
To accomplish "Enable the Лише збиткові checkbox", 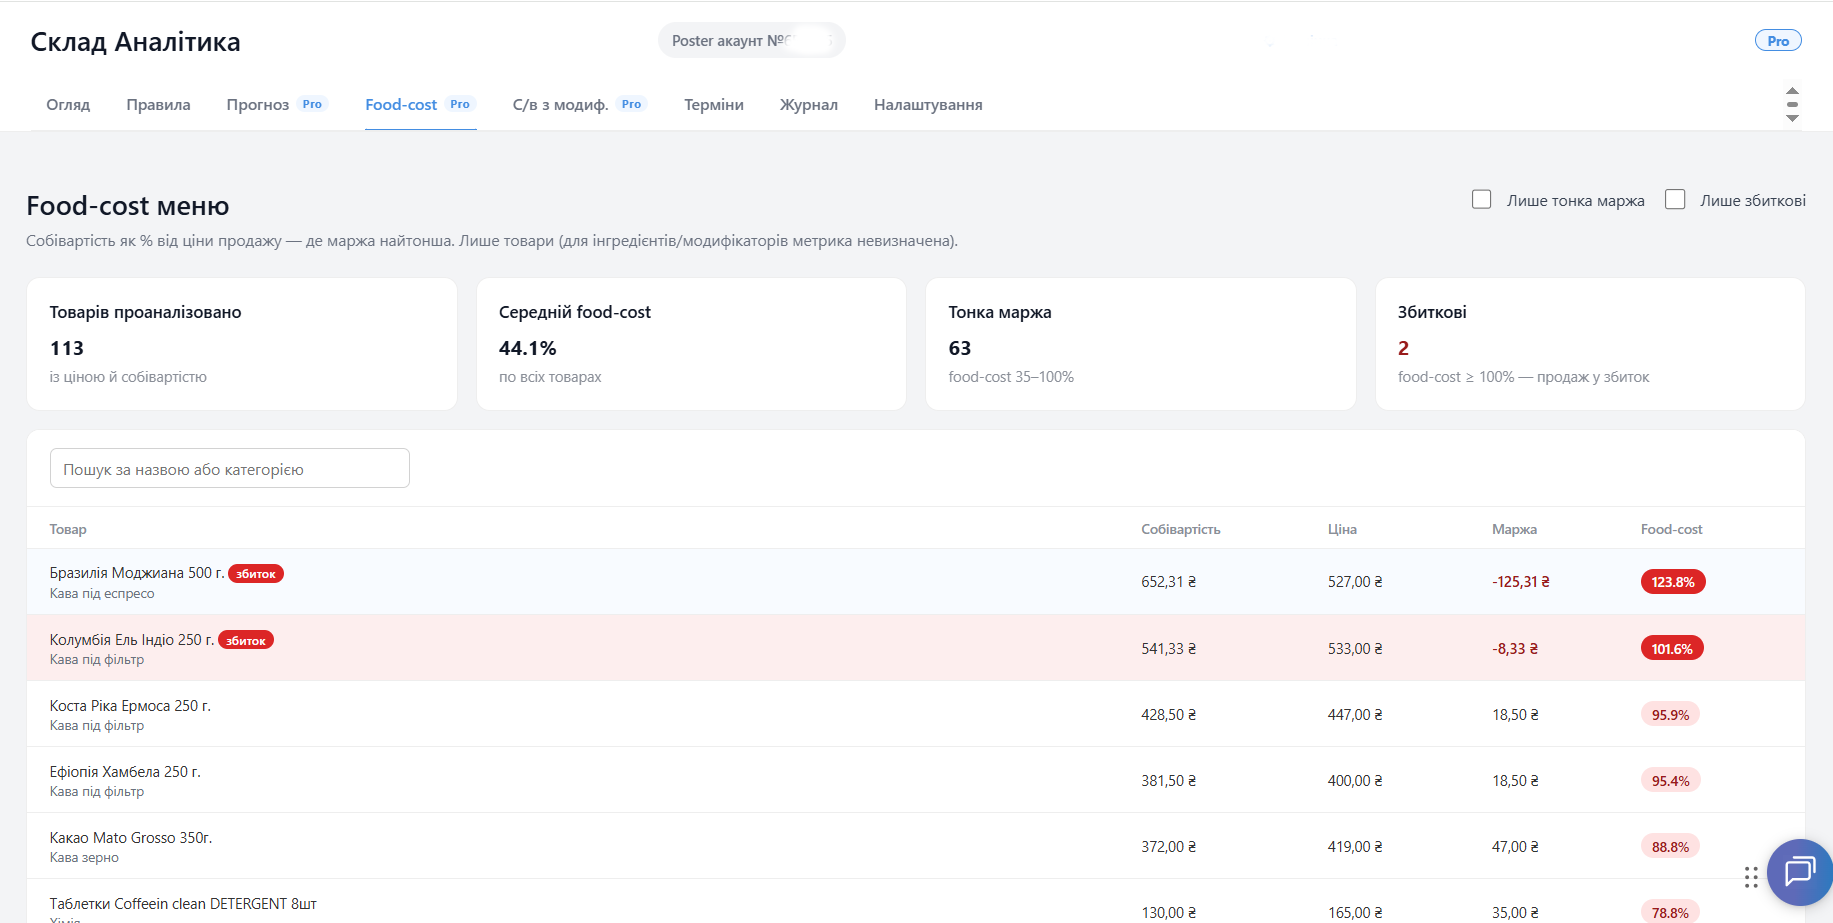I will pyautogui.click(x=1675, y=199).
